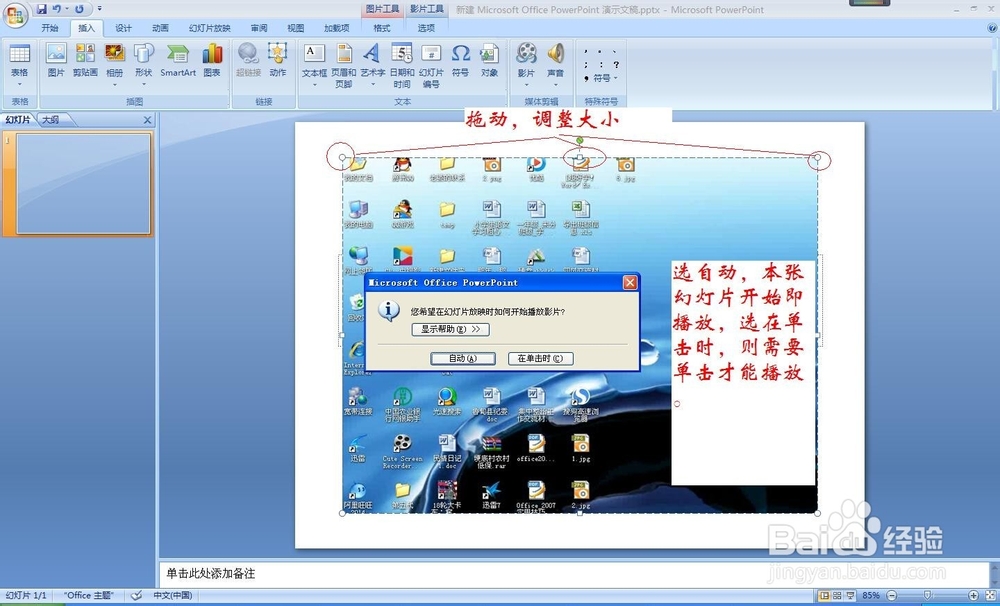Open the round Office button menu
The width and height of the screenshot is (1000, 606).
(x=15, y=15)
